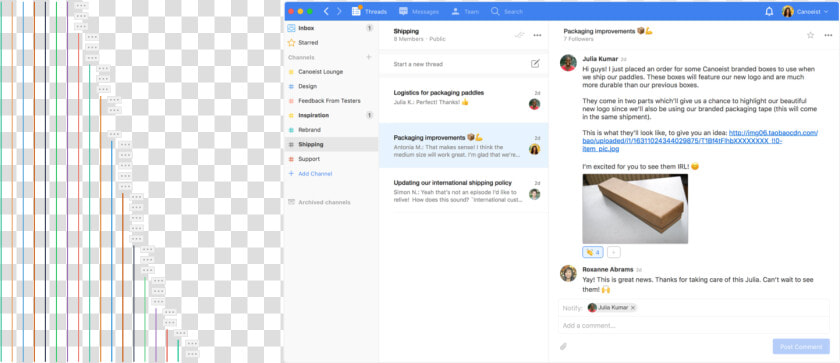Click the Shipping channel mute icon
This screenshot has height=363, width=840.
[520, 35]
